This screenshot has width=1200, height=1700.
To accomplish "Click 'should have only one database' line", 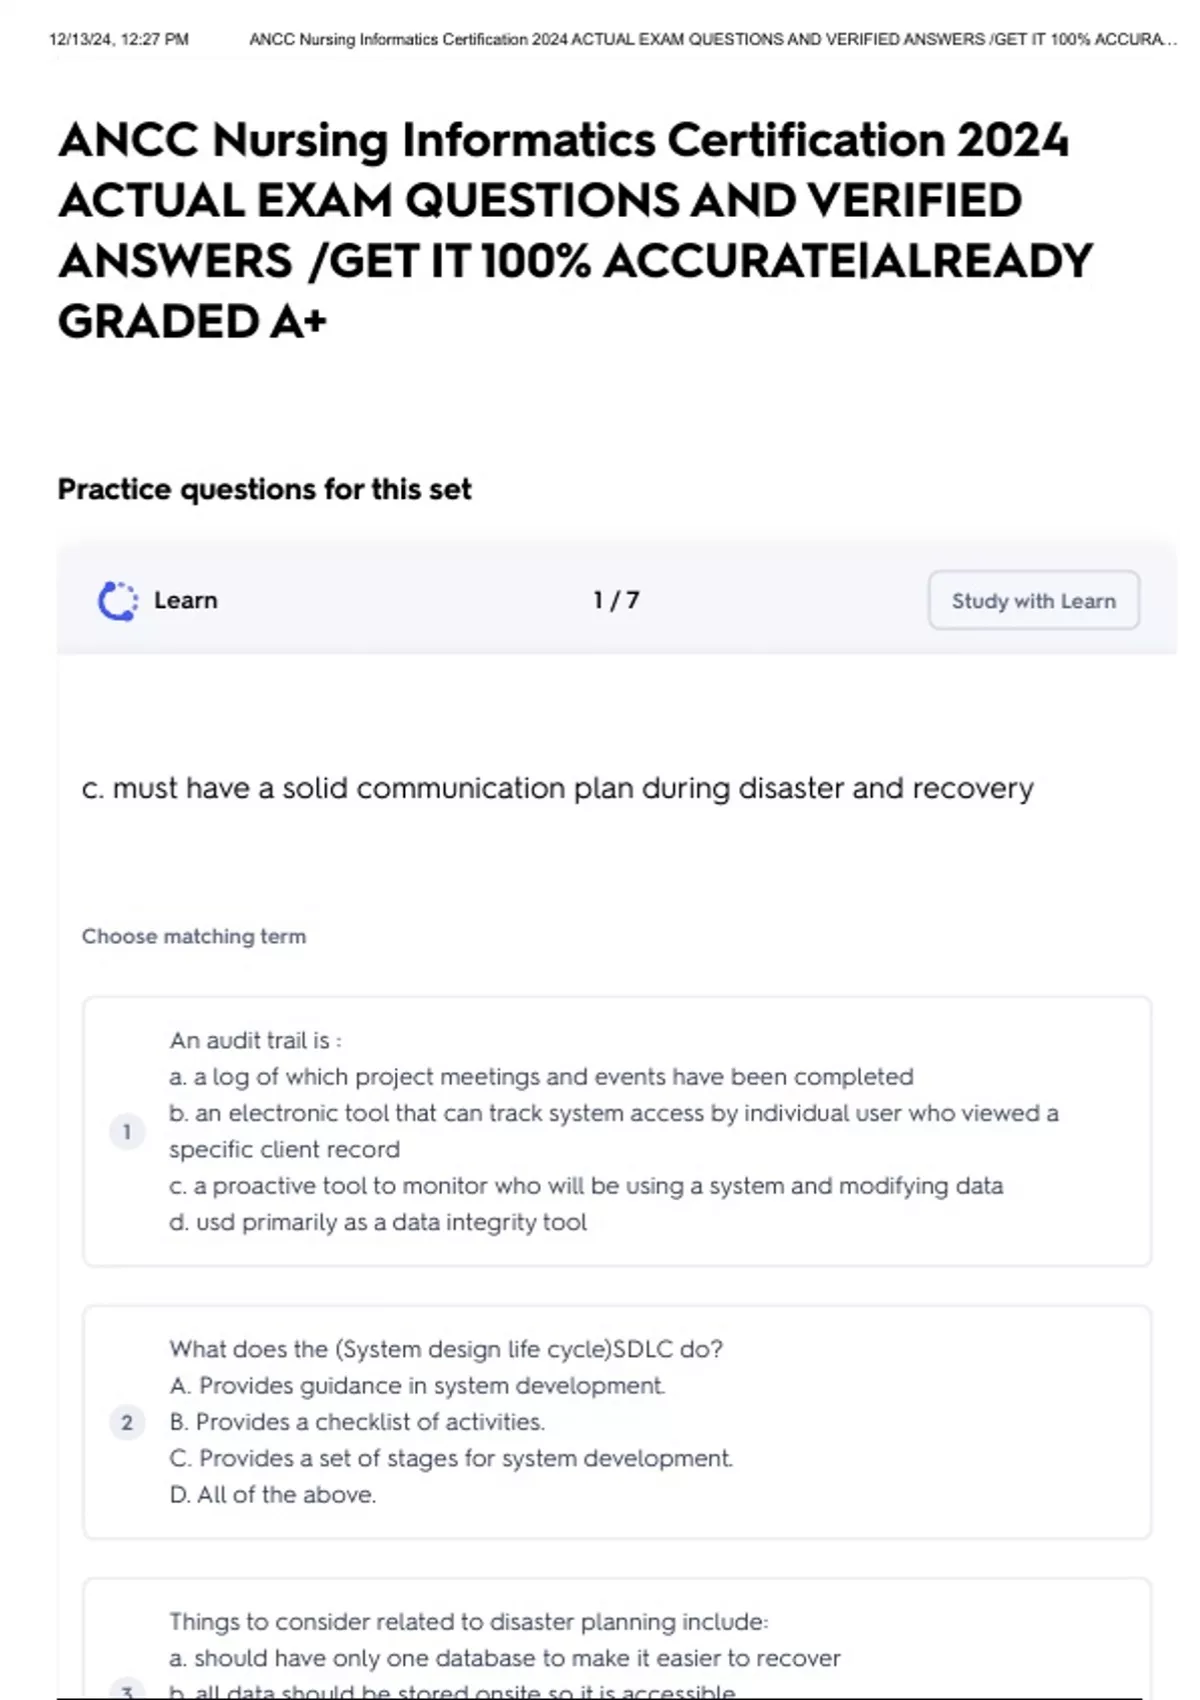I will 504,1658.
